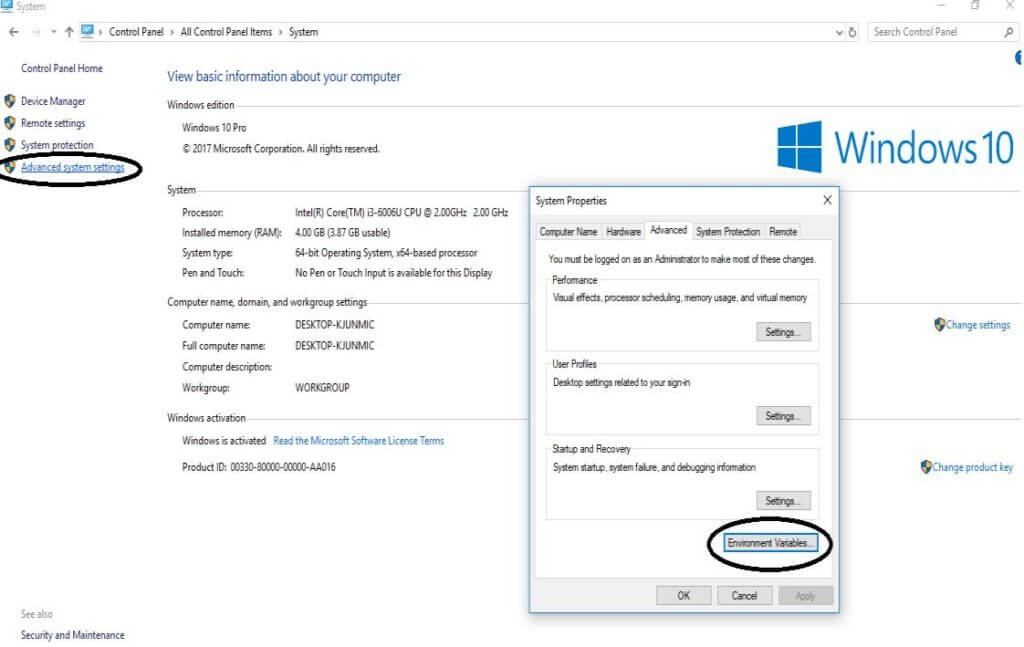Expand the chevron after All Control Panel Items
Screen dimensions: 1024x647
280,32
